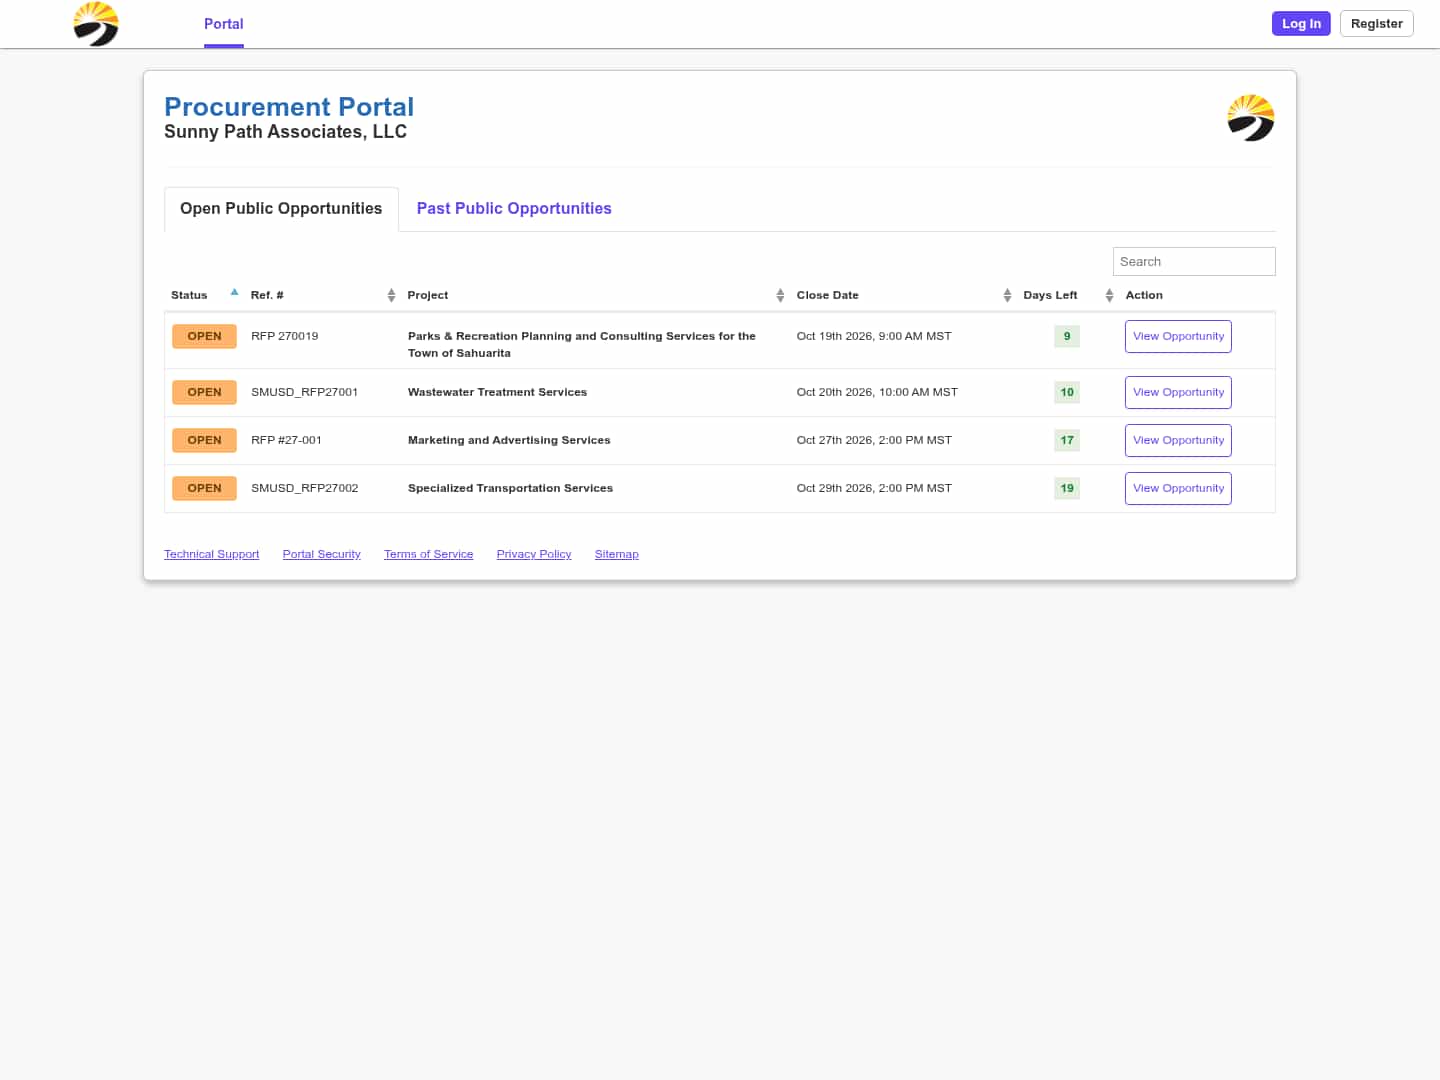Open Sitemap link
The image size is (1440, 1080).
pyautogui.click(x=616, y=554)
